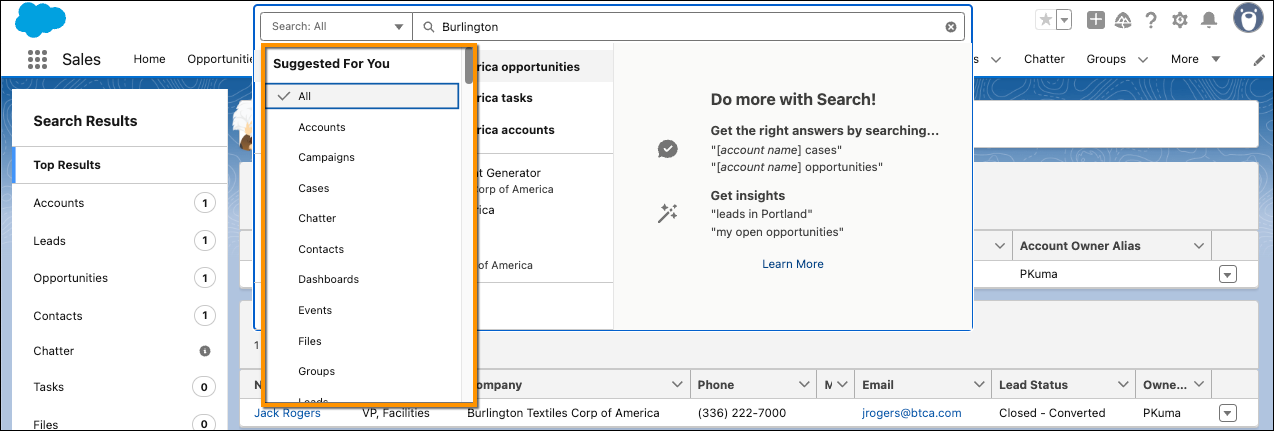Screen dimensions: 1274x431
Task: Click the pencil icon to edit navigation
Action: pos(1258,60)
